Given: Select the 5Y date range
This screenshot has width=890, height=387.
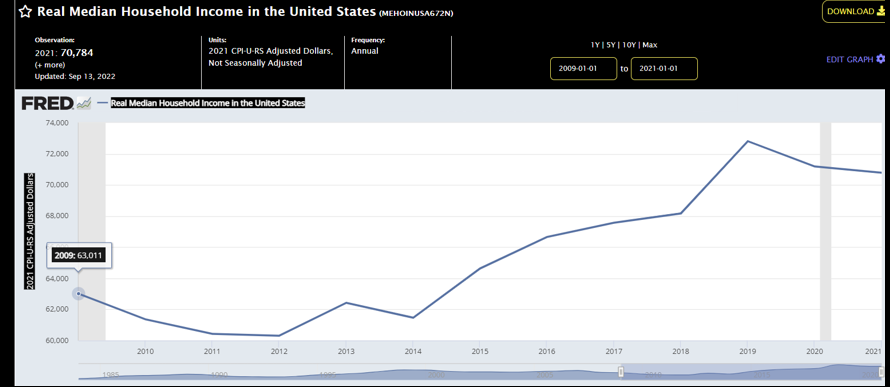Looking at the screenshot, I should tap(611, 45).
